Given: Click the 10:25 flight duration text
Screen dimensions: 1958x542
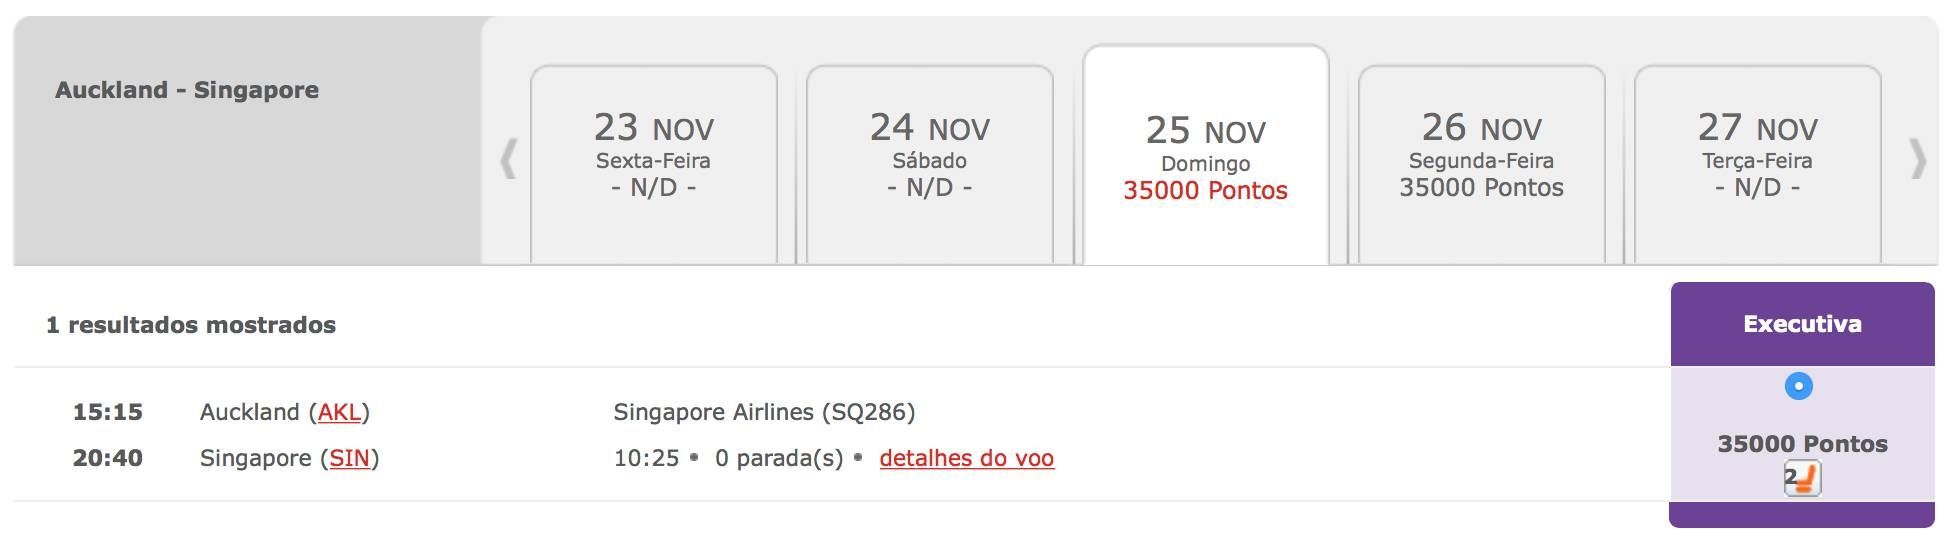Looking at the screenshot, I should (646, 458).
